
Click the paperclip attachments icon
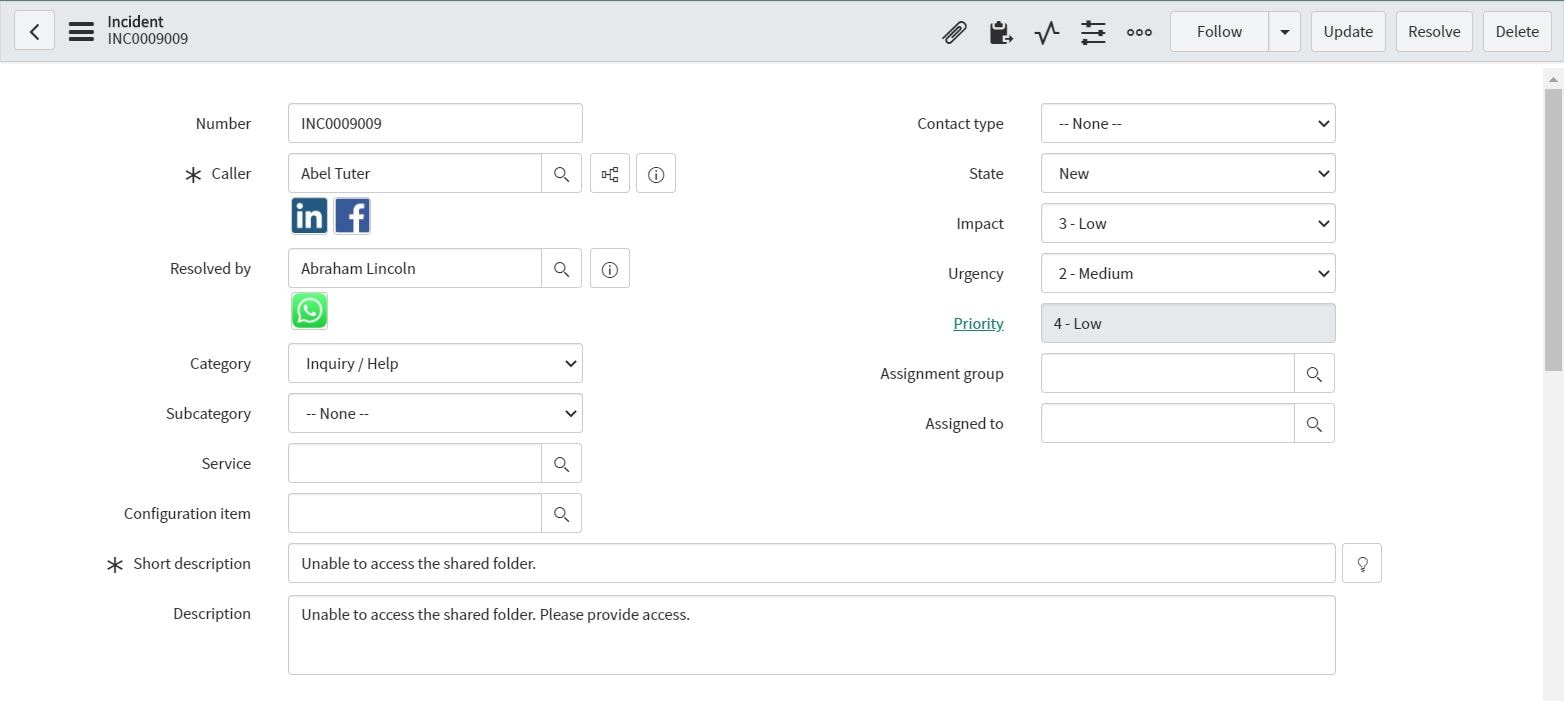click(x=954, y=32)
